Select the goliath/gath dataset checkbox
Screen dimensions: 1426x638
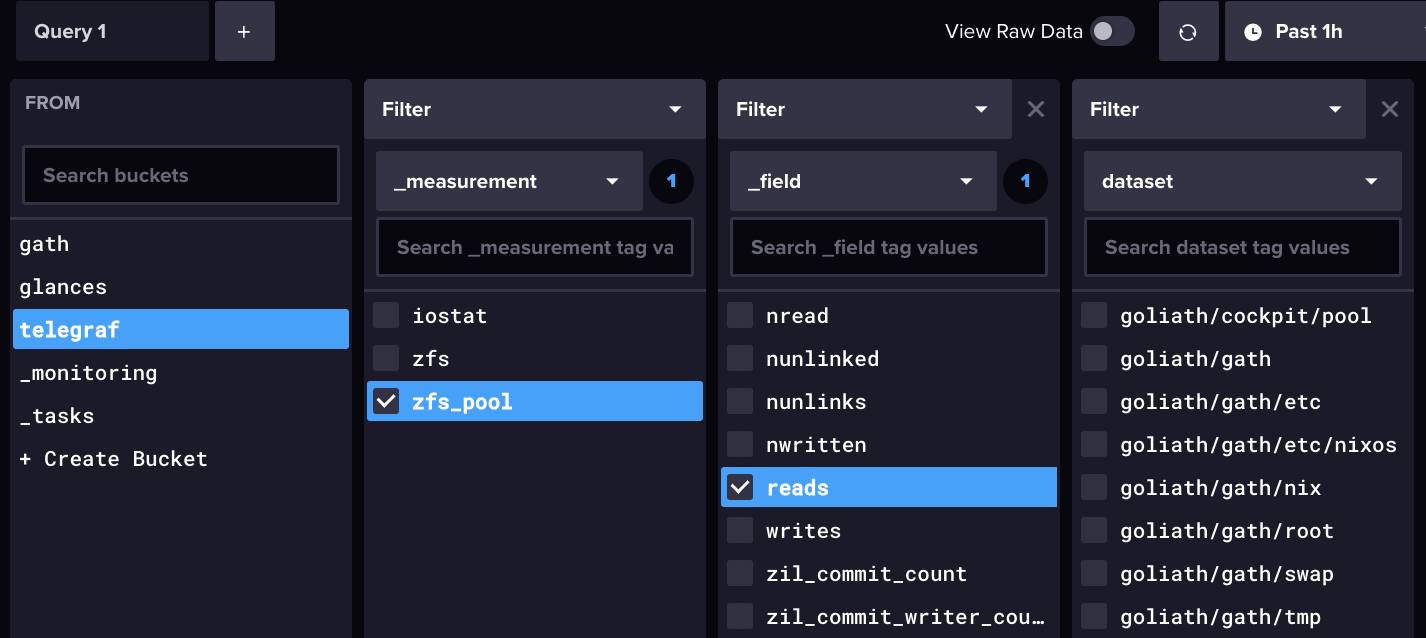coord(1093,358)
